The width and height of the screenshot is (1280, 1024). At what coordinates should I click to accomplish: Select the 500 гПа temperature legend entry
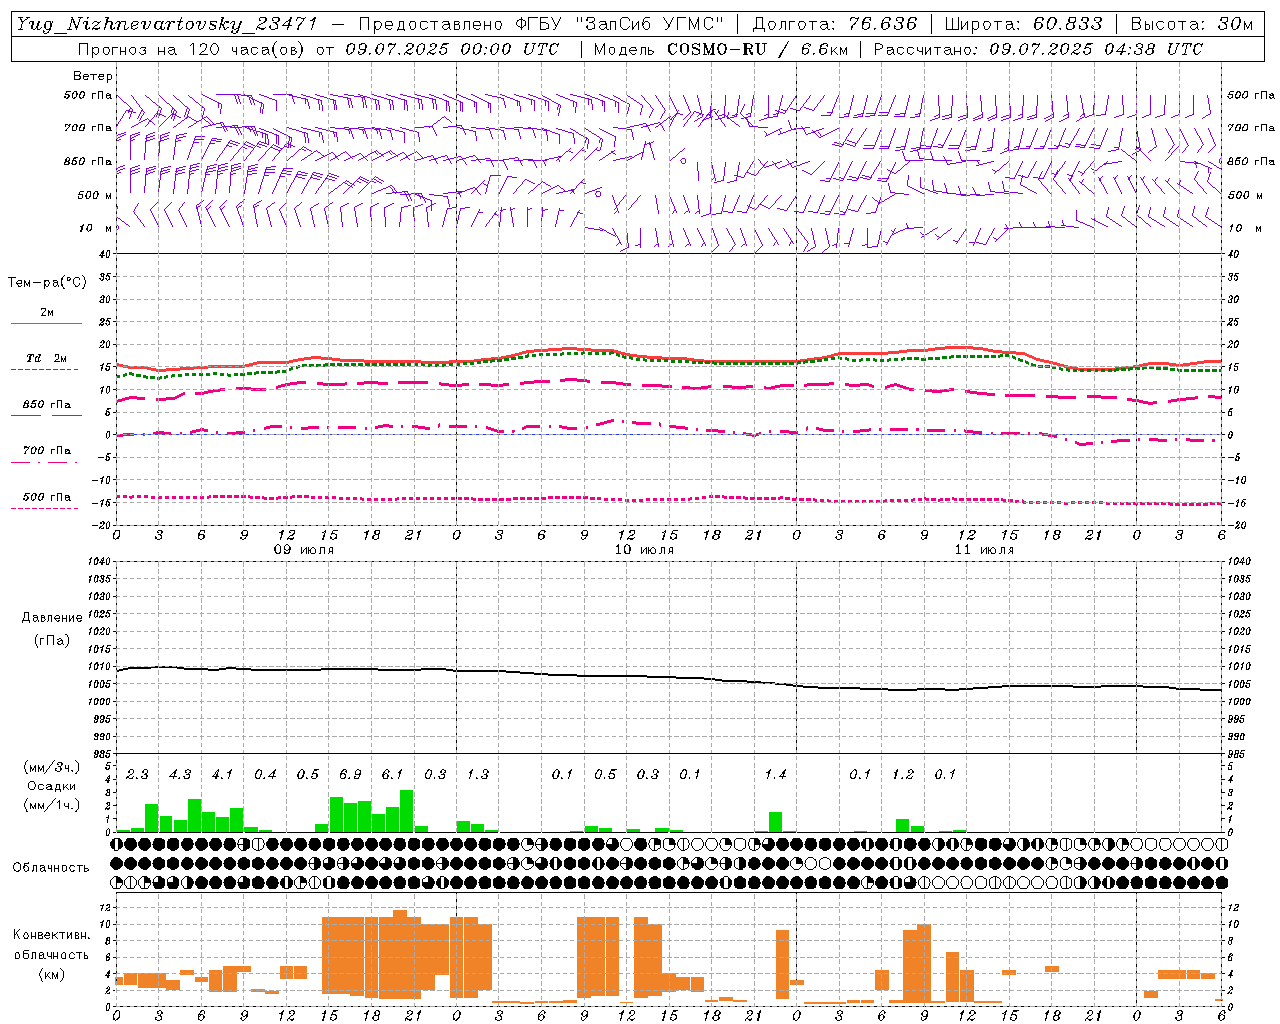46,497
